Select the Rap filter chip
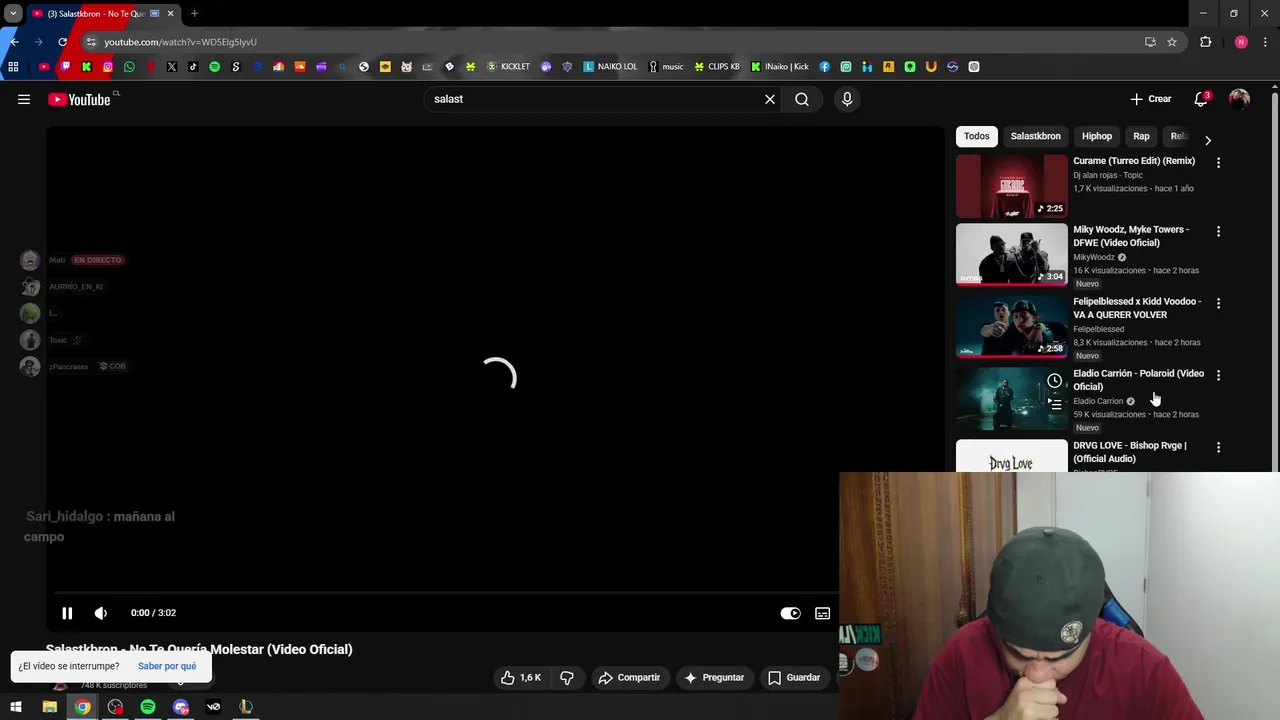Screen dimensions: 1280x720 click(1141, 136)
